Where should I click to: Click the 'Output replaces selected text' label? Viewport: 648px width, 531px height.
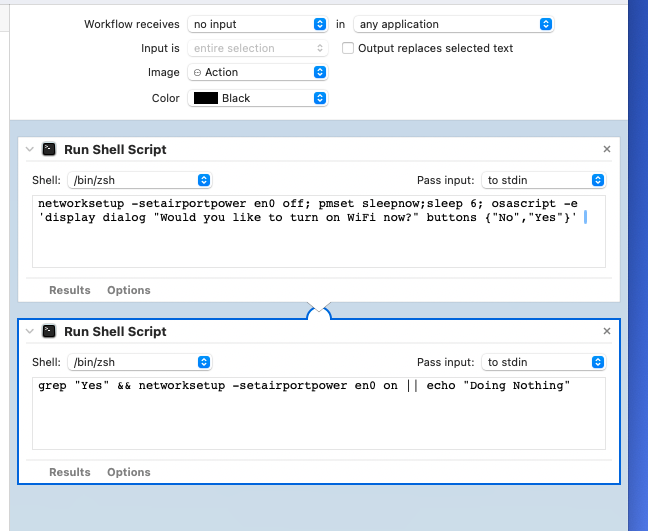pyautogui.click(x=435, y=48)
